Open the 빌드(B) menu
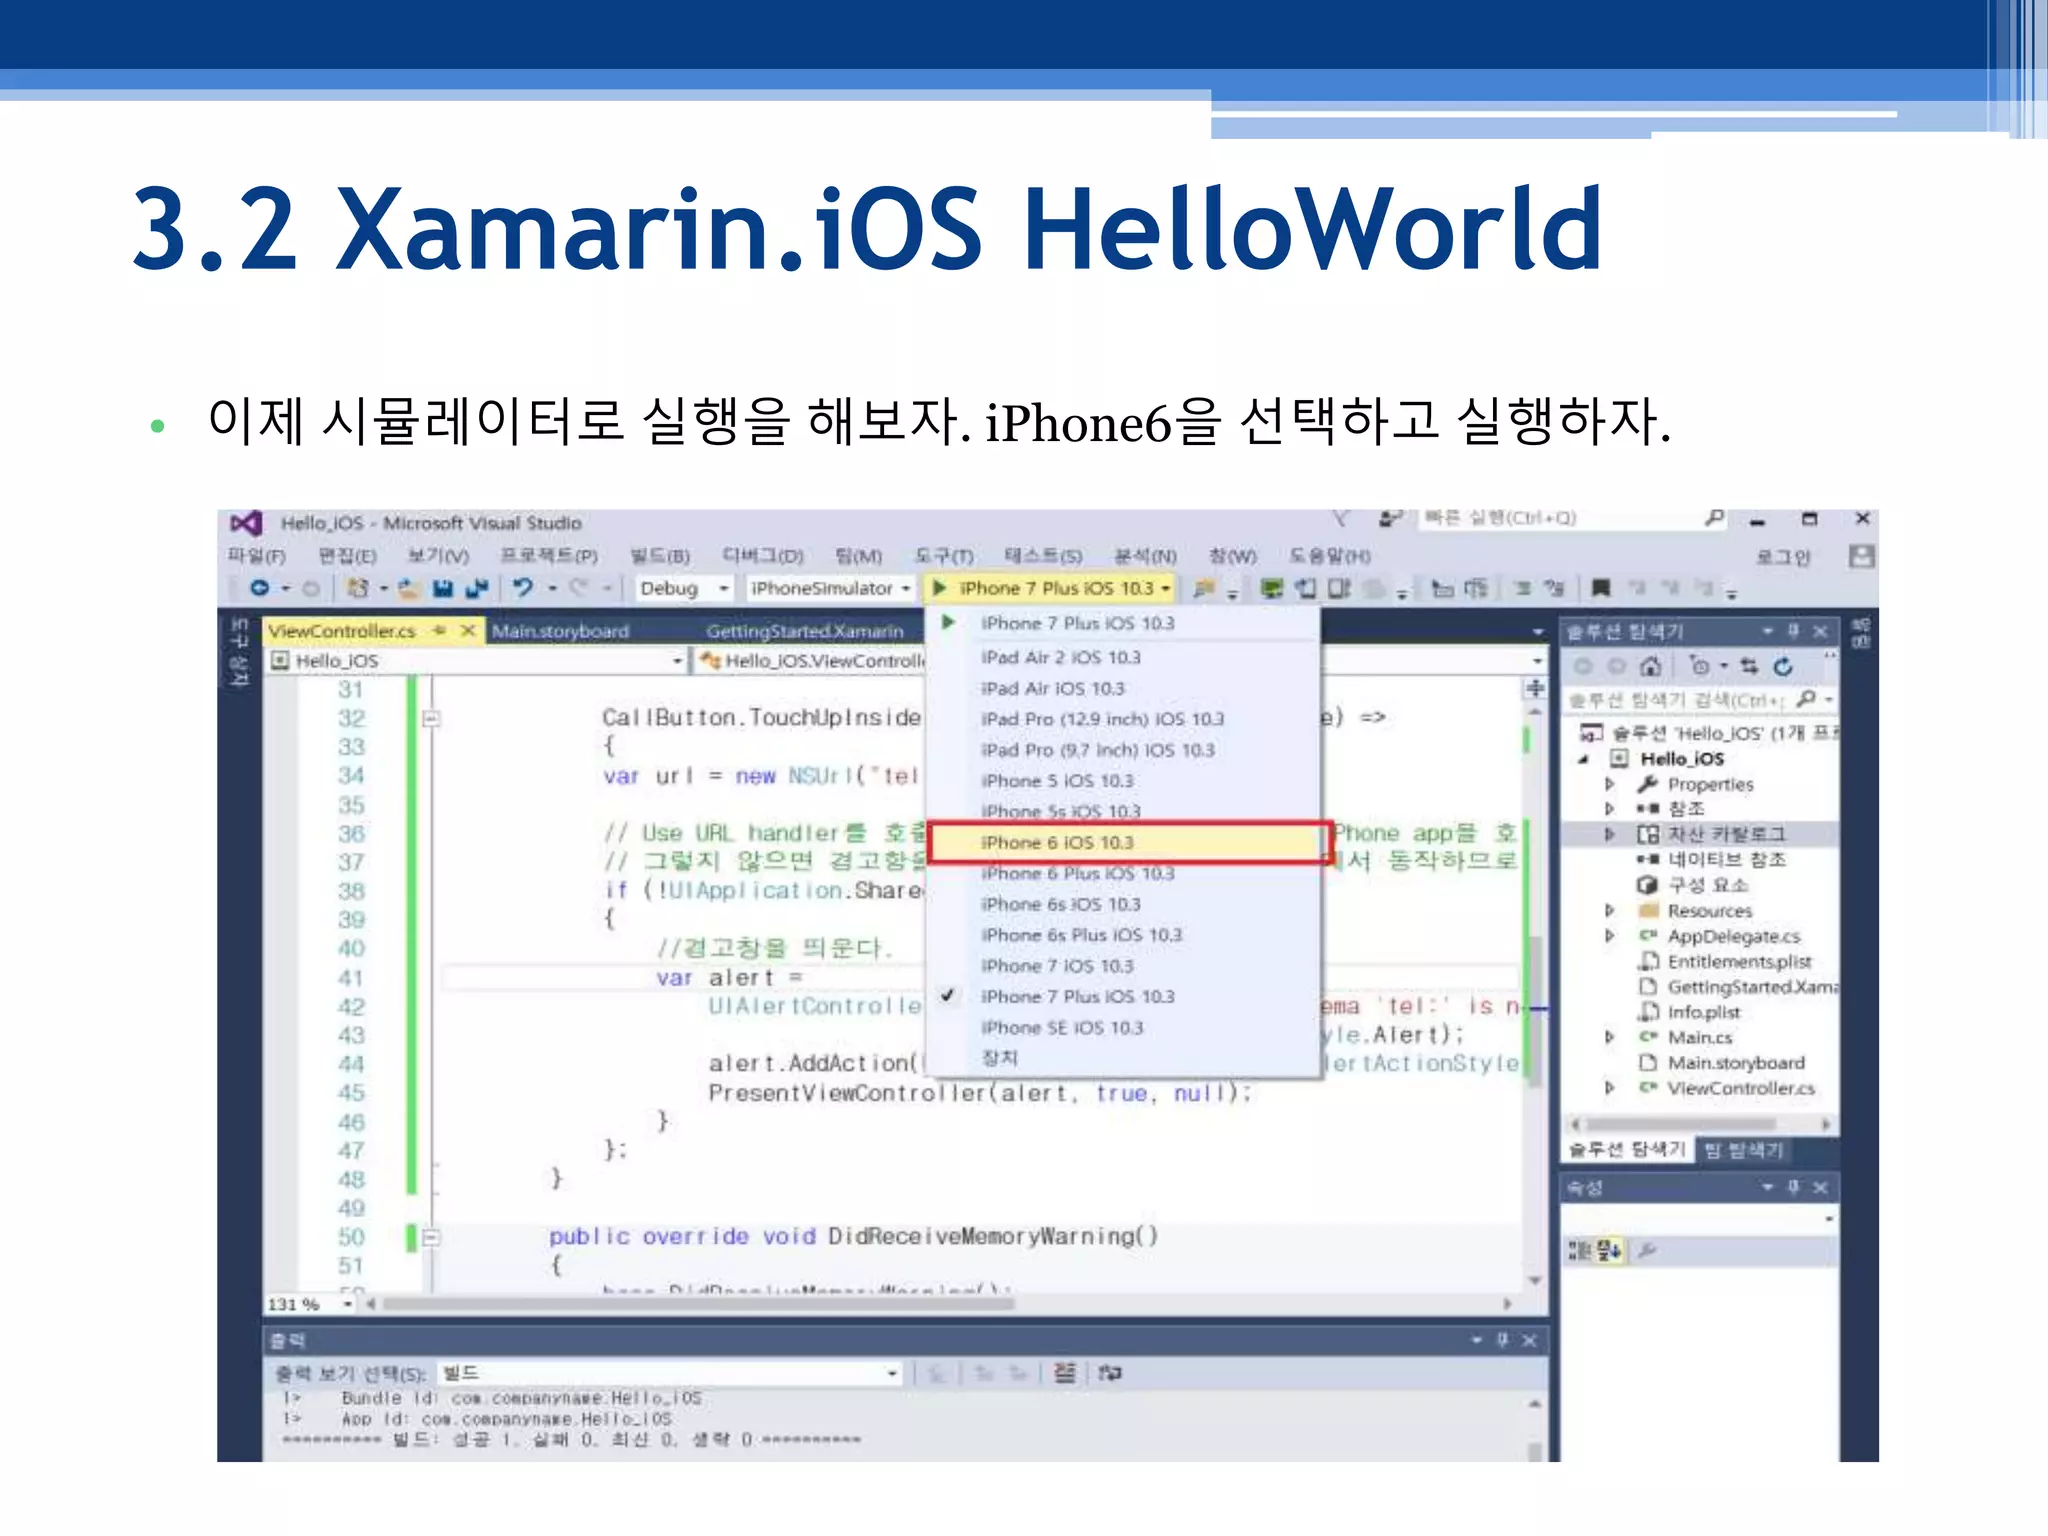The image size is (2048, 1536). 660,556
